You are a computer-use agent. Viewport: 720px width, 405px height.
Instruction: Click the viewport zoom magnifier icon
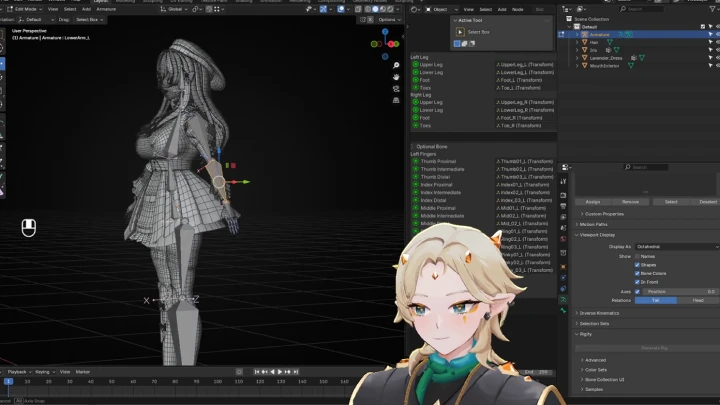pyautogui.click(x=396, y=66)
